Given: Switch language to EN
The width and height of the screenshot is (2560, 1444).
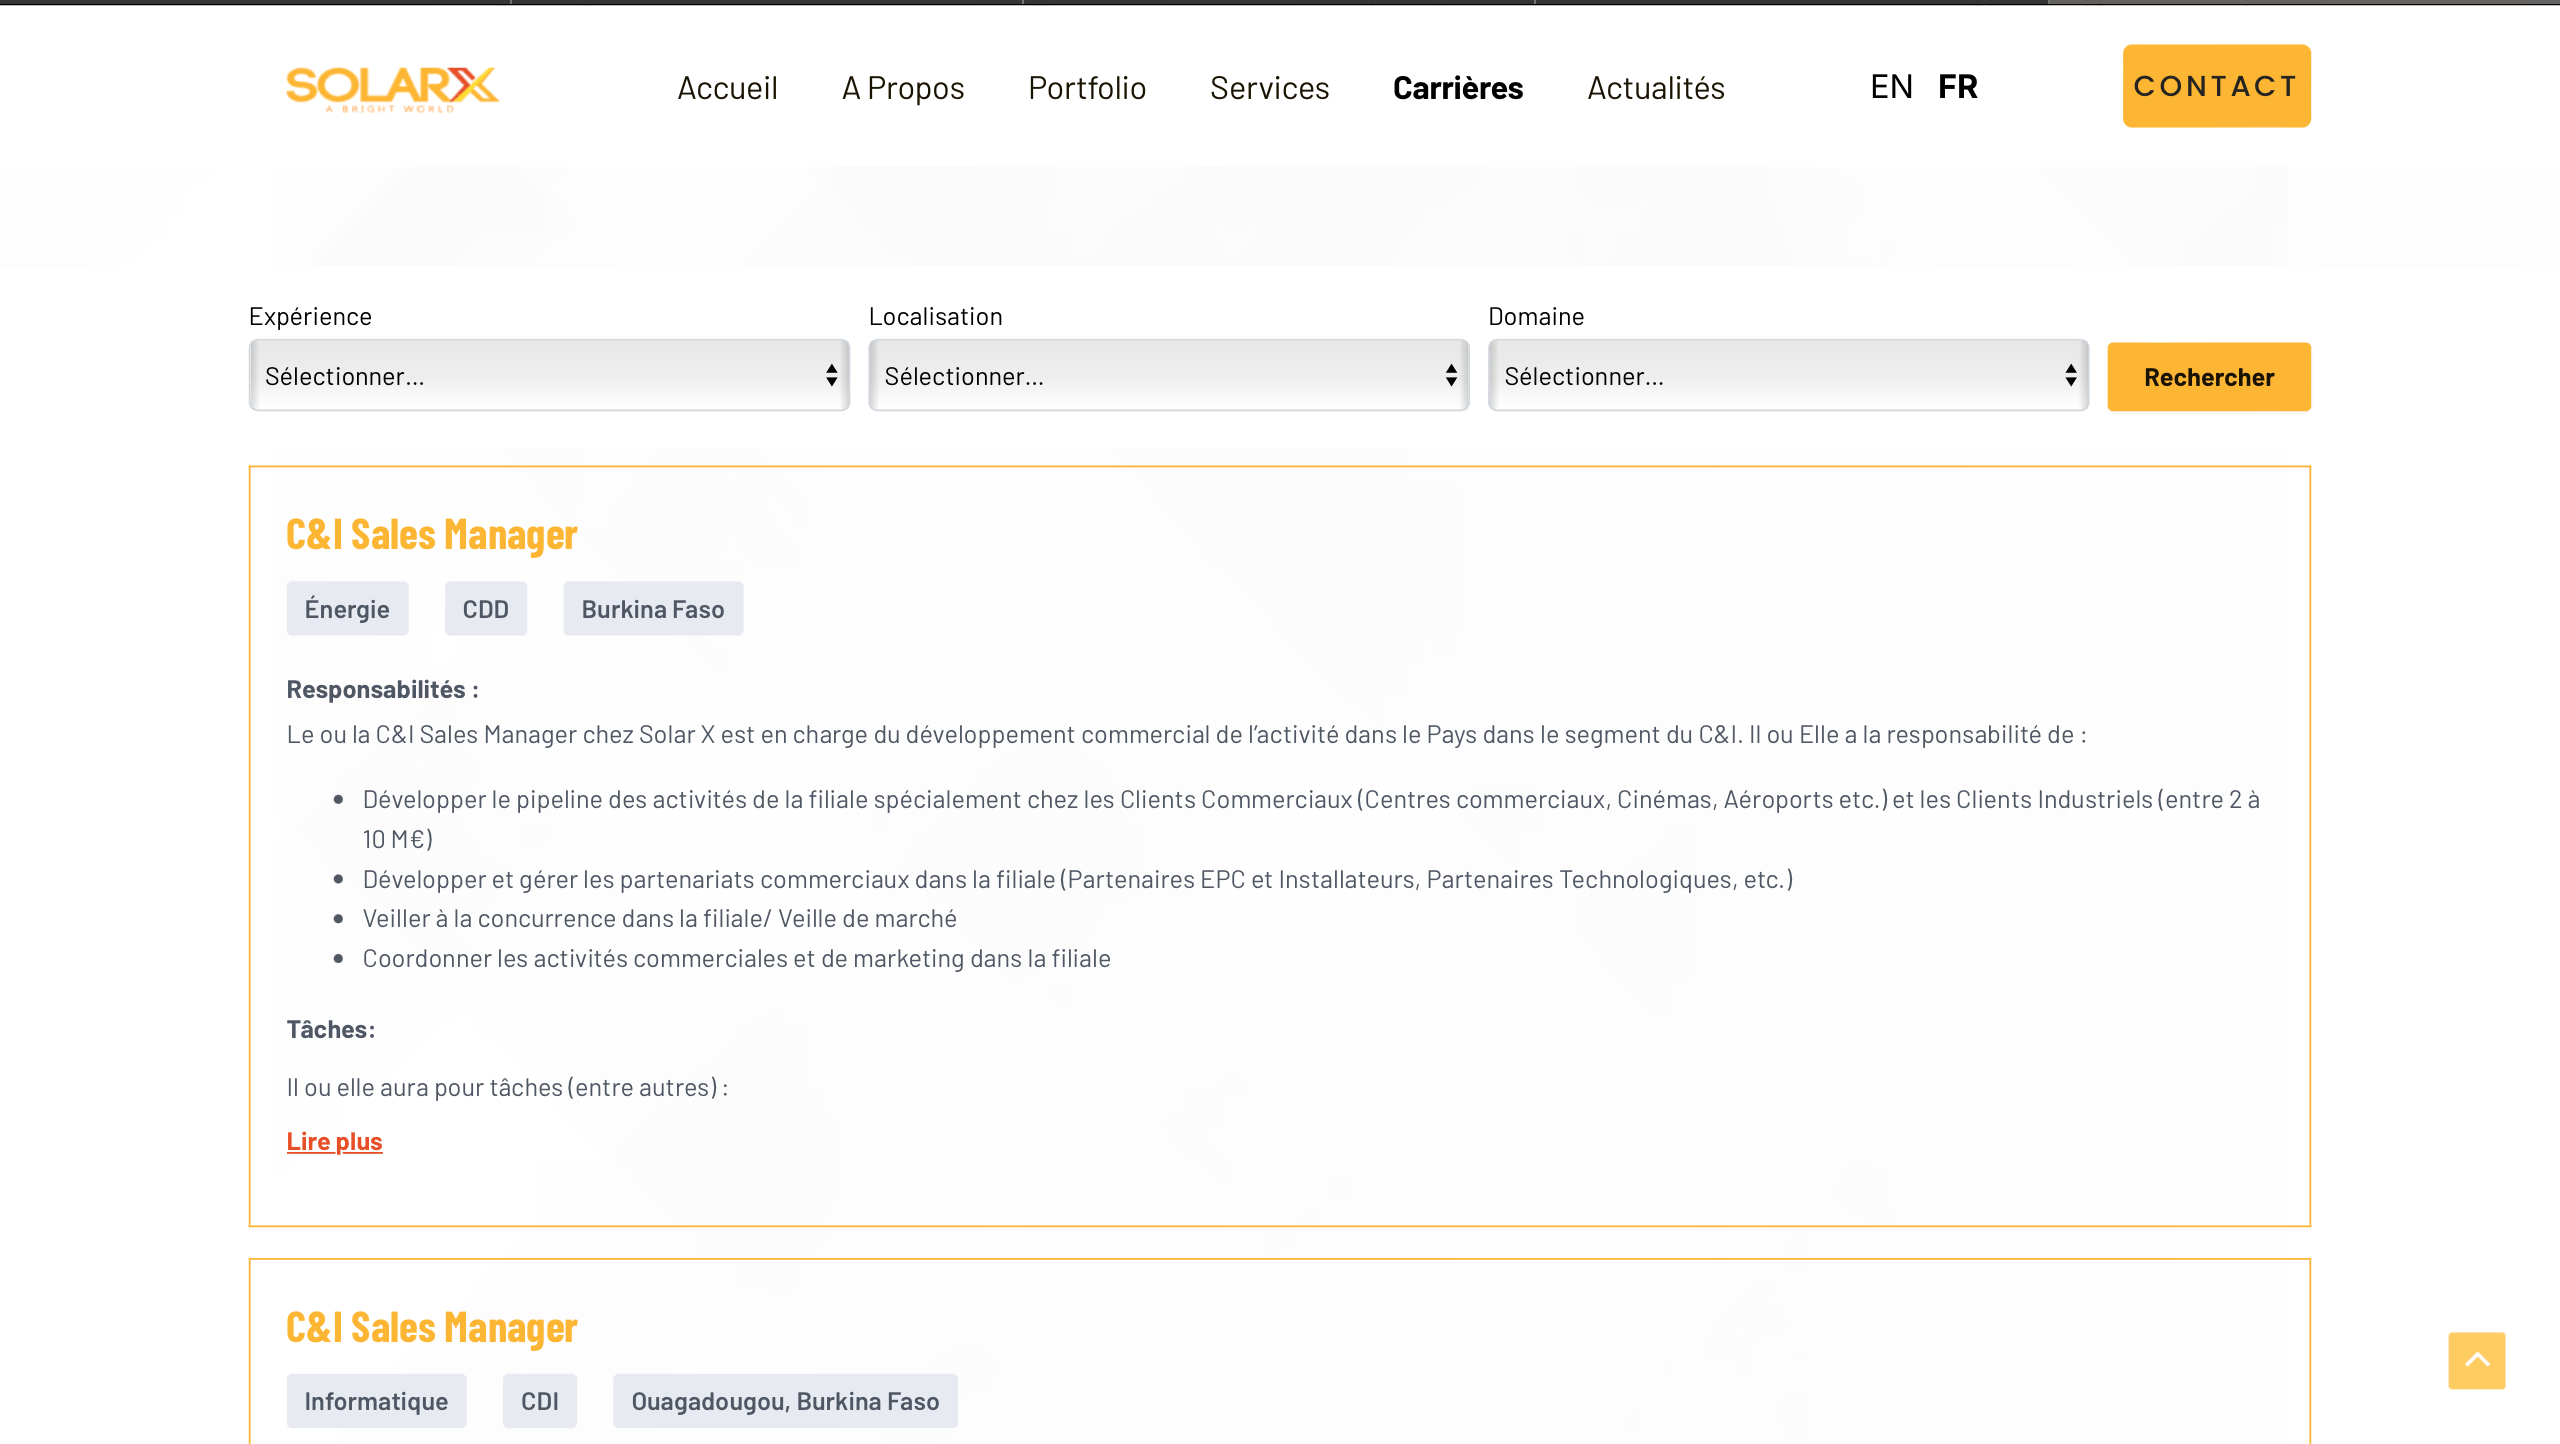Looking at the screenshot, I should [1890, 87].
